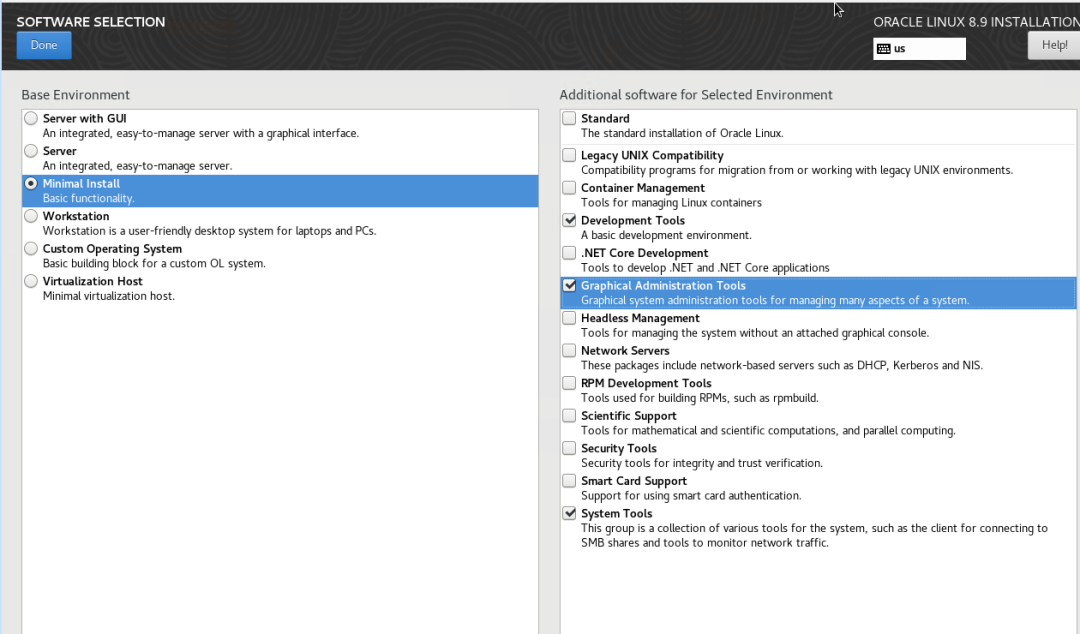The height and width of the screenshot is (634, 1080).
Task: Tick the Scientific Support checkbox
Action: [x=569, y=416]
